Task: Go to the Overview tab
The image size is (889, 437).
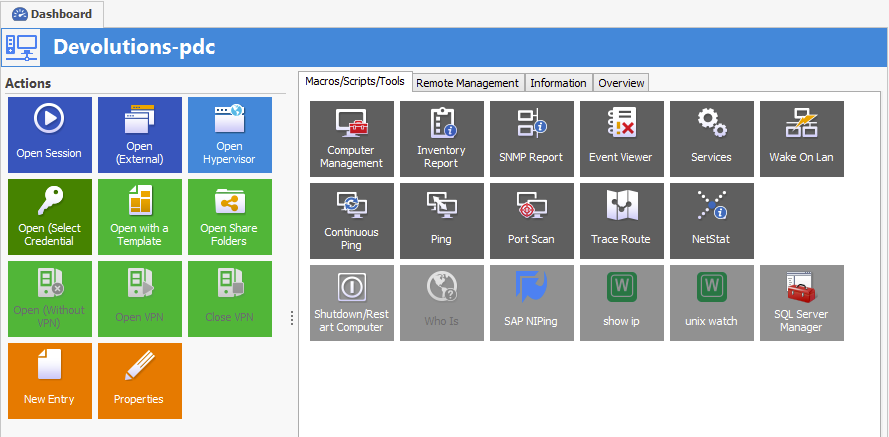Action: pyautogui.click(x=621, y=83)
